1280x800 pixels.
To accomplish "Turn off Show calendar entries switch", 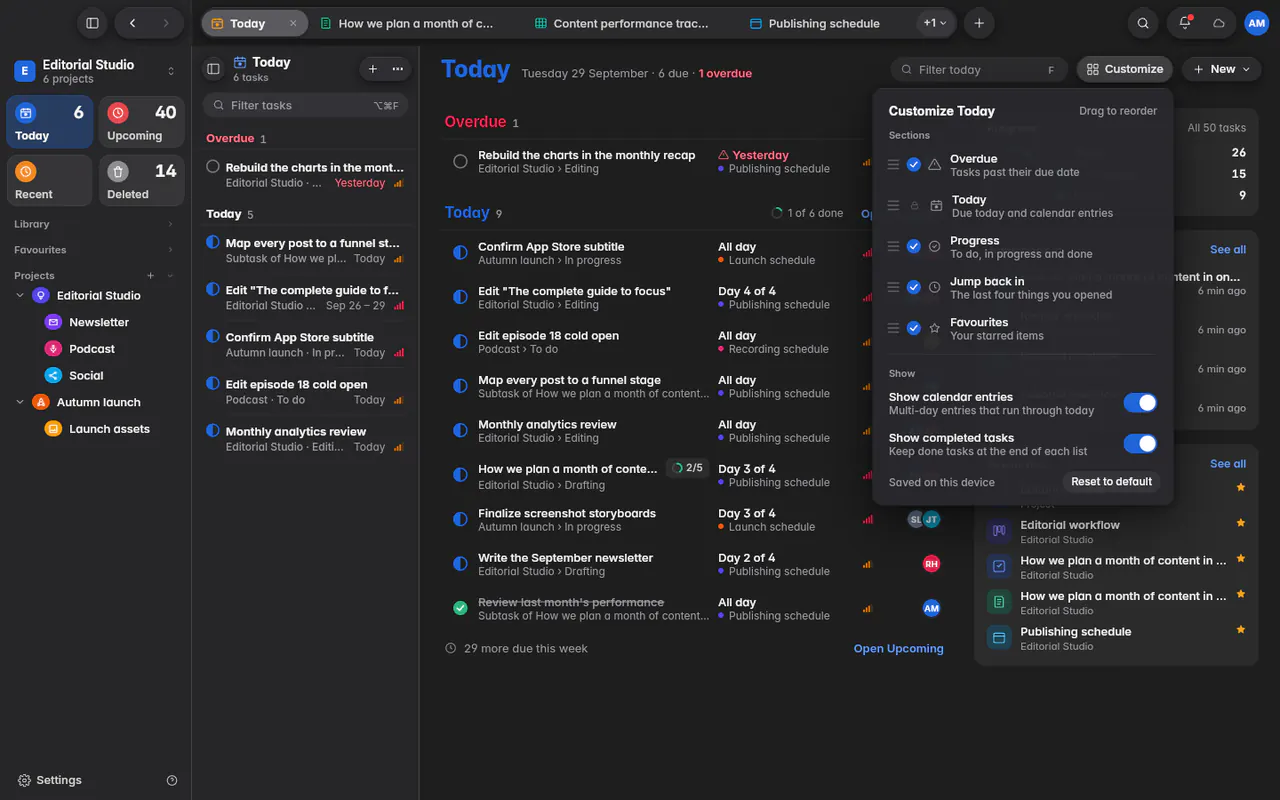I will [x=1140, y=403].
